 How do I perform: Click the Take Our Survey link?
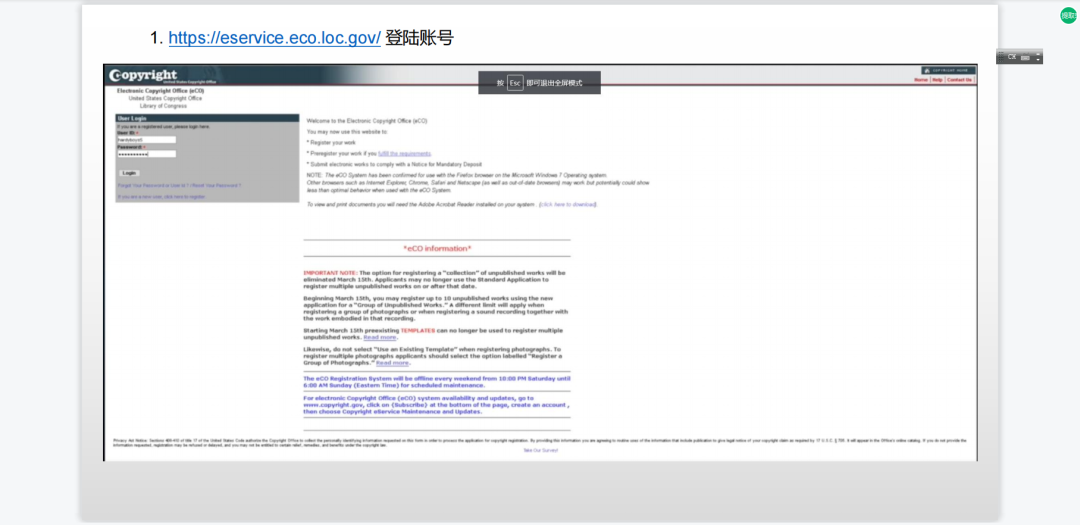click(541, 450)
